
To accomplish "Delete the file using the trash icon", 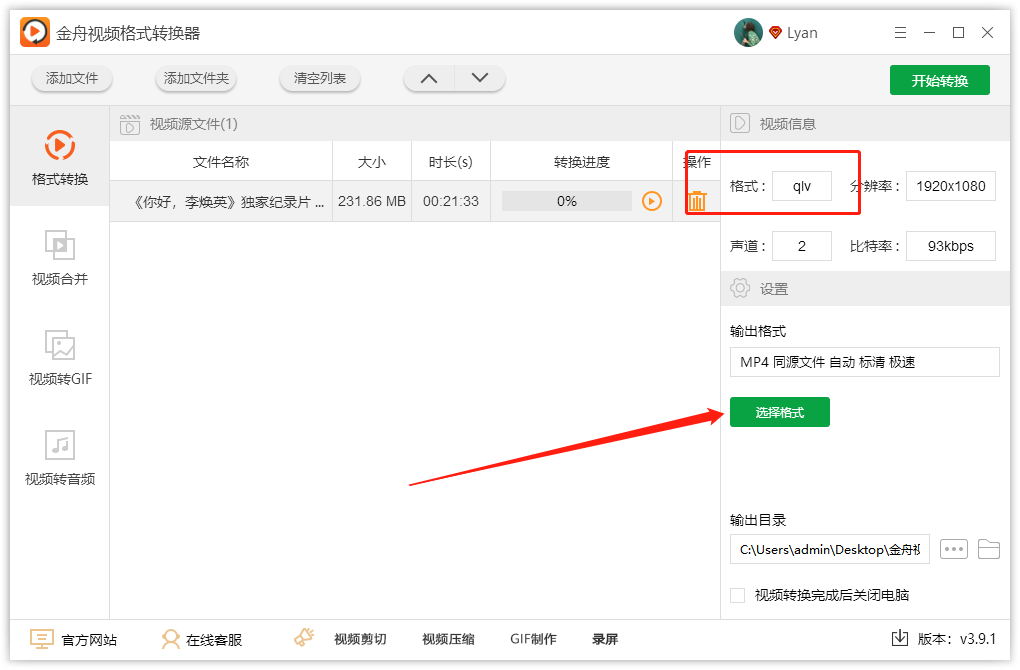I will point(697,200).
